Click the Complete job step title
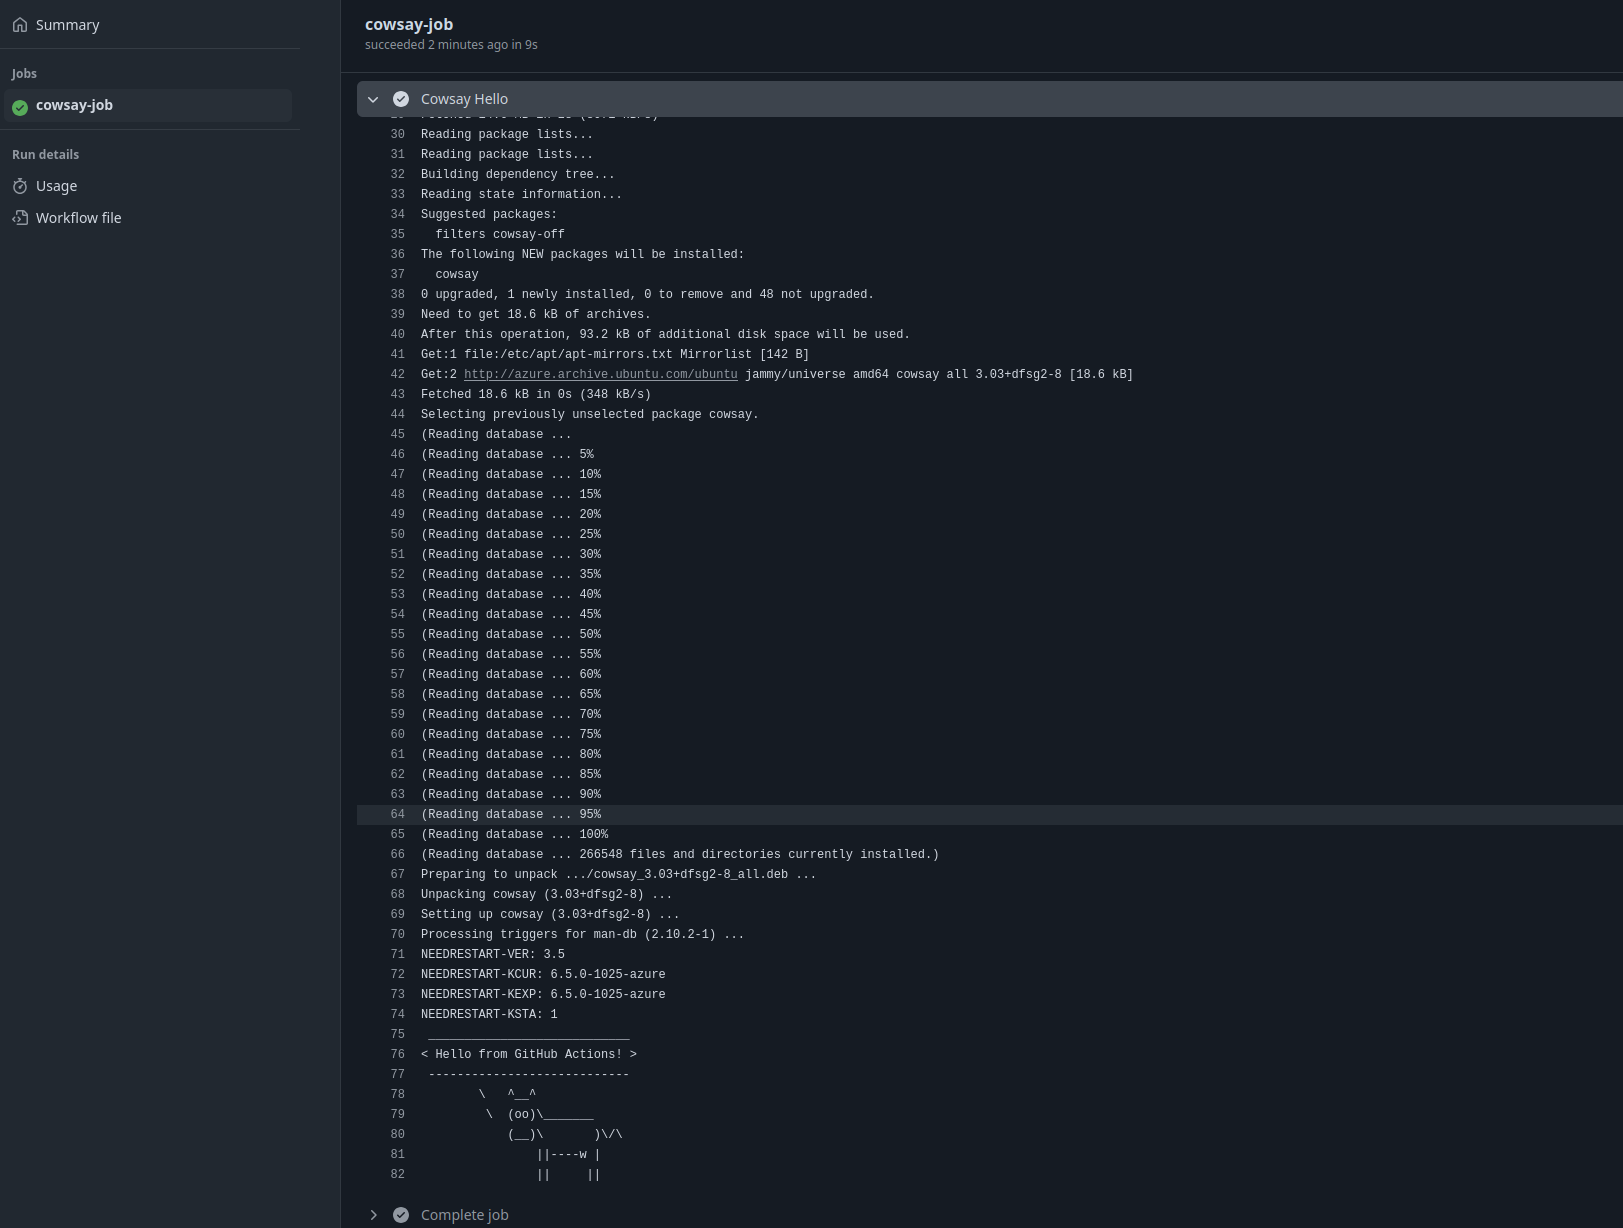Screen dimensions: 1623x1228 (x=463, y=1214)
